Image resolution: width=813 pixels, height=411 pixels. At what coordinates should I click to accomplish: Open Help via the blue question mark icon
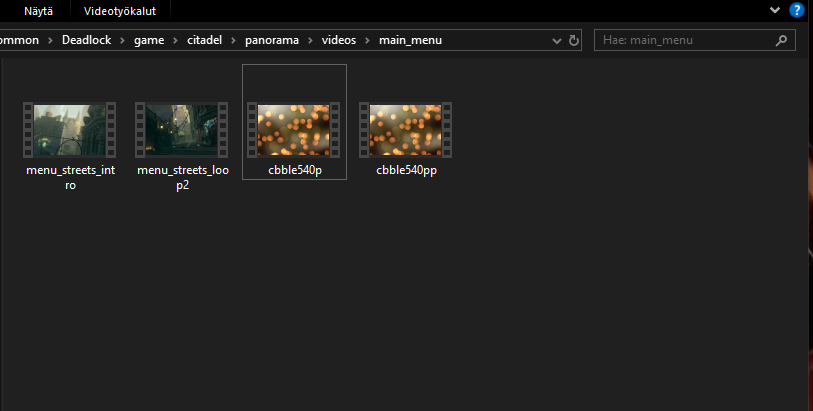pos(797,10)
